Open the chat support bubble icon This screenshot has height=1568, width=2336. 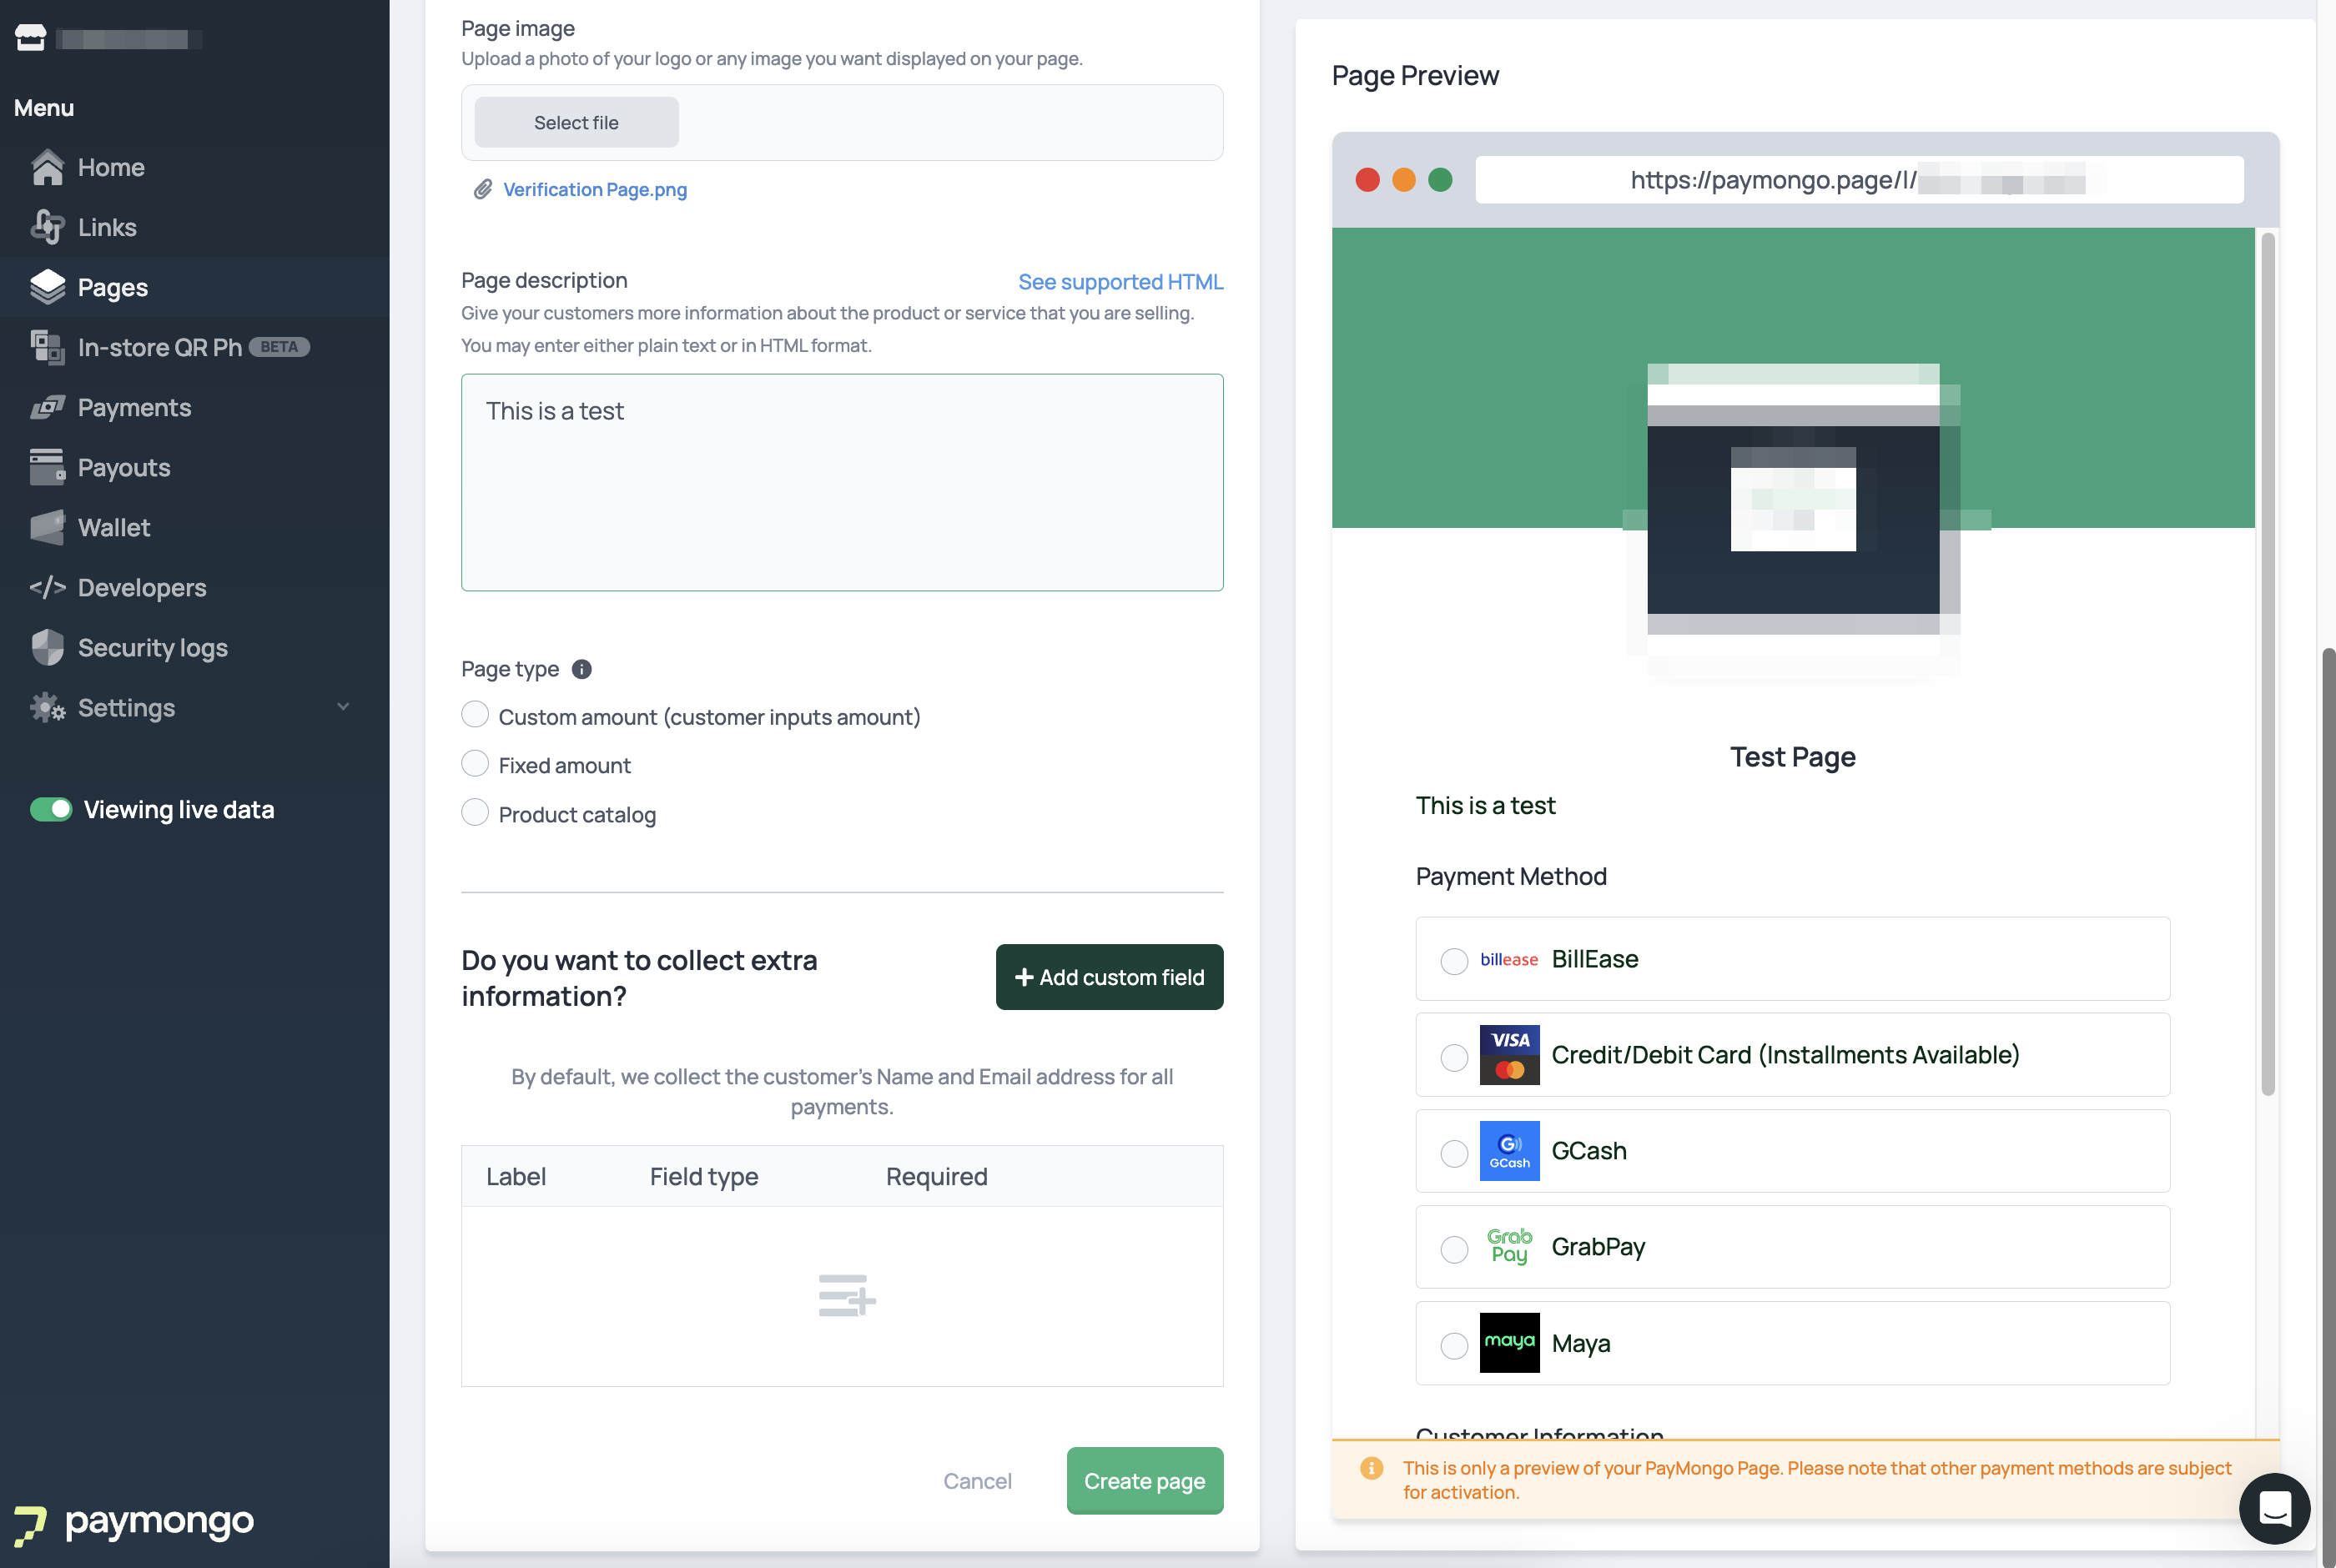2274,1508
